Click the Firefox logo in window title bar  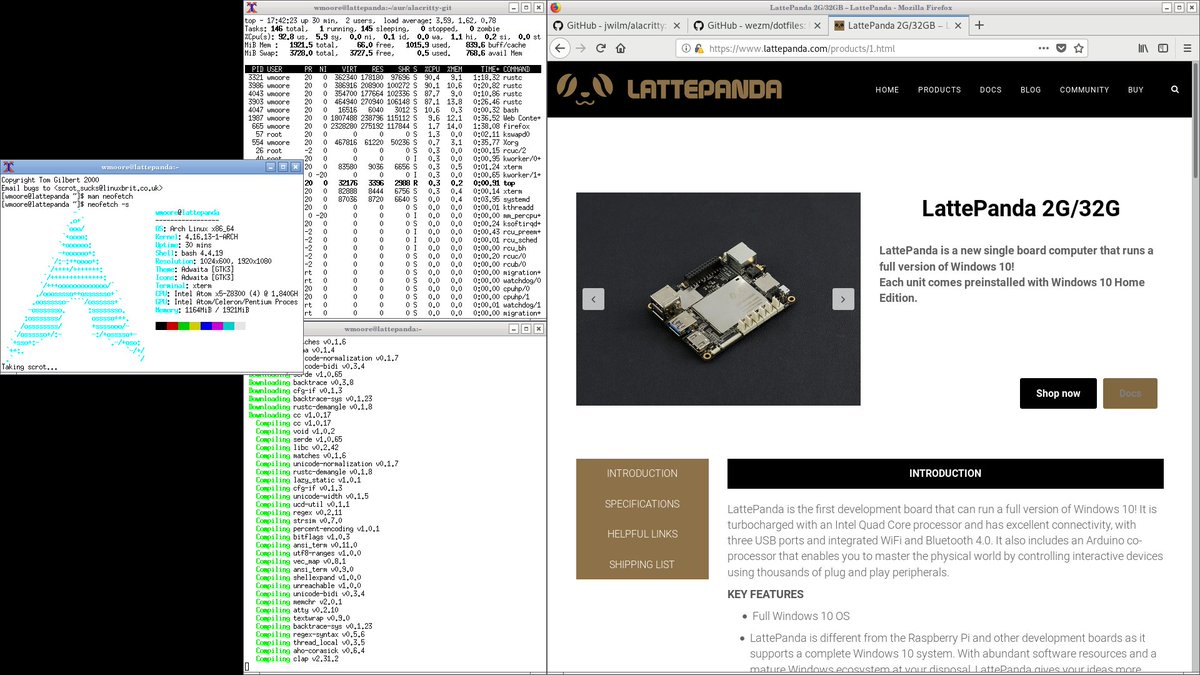[556, 6]
